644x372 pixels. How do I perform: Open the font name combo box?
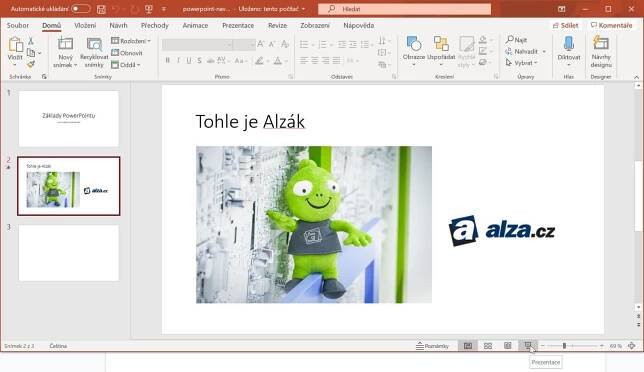tap(198, 44)
